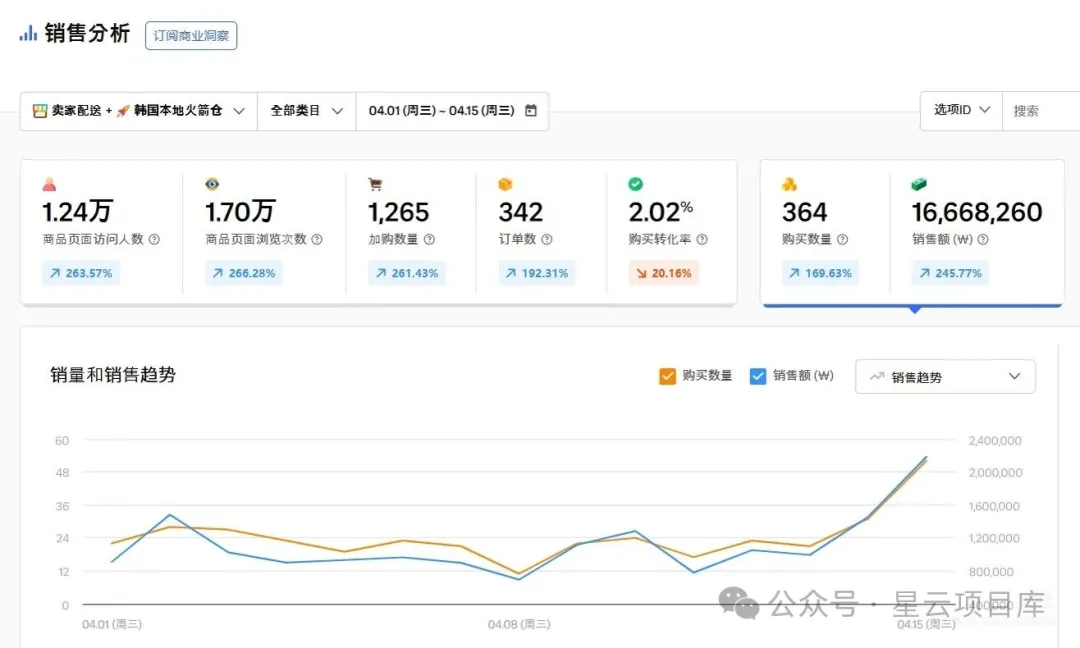Click the calendar icon in date range
The height and width of the screenshot is (648, 1080).
(531, 111)
